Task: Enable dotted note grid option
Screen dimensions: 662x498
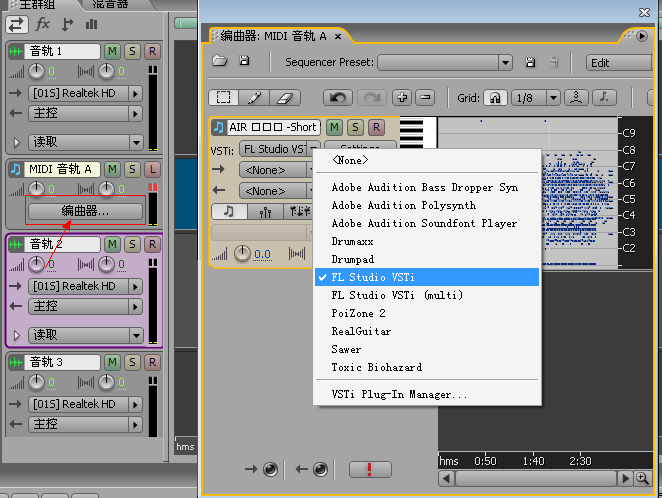Action: coord(605,98)
